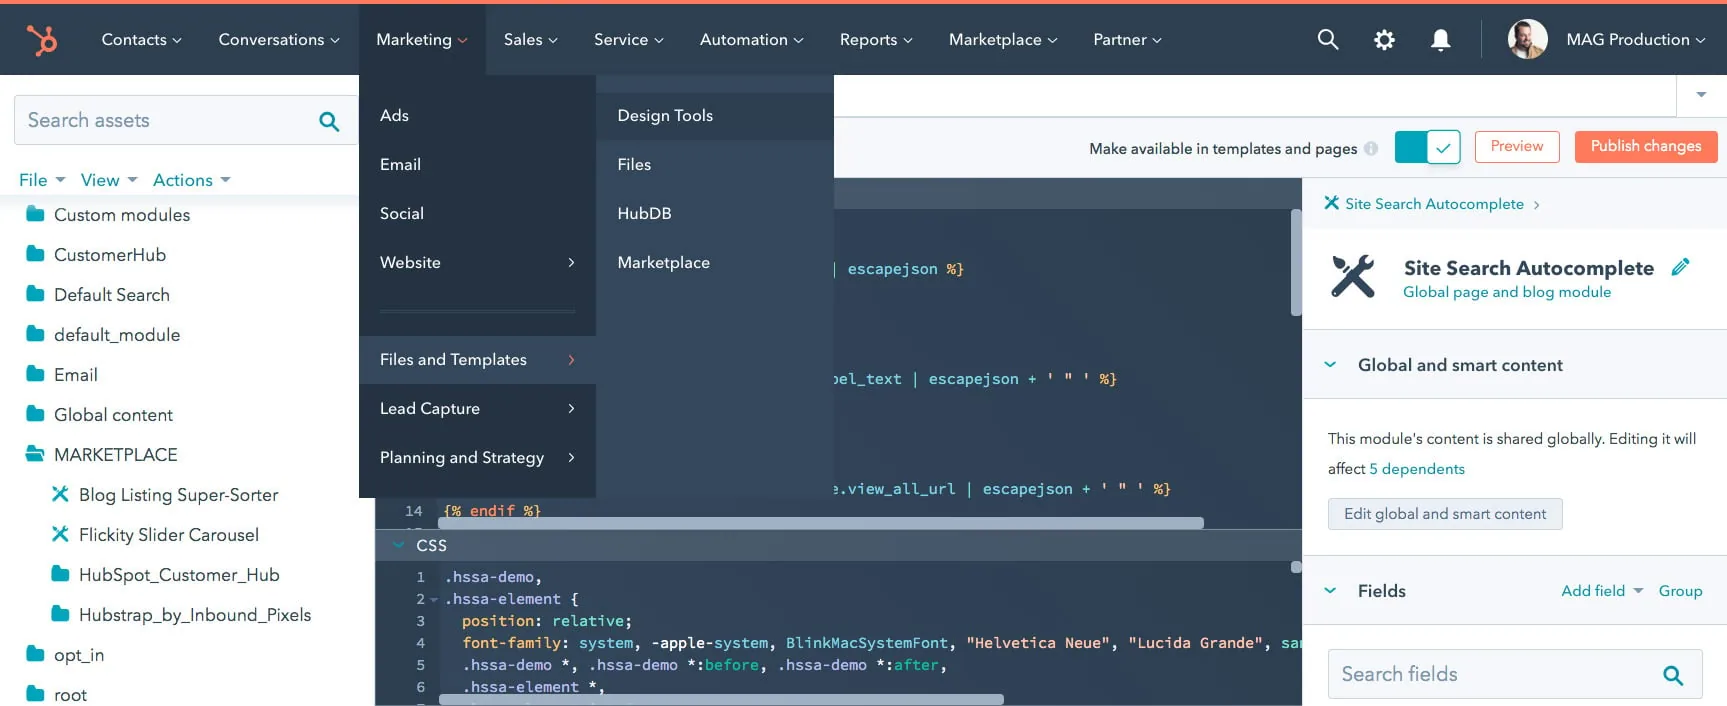Click the HubSpot sprocket logo
Viewport: 1727px width, 706px height.
[42, 40]
